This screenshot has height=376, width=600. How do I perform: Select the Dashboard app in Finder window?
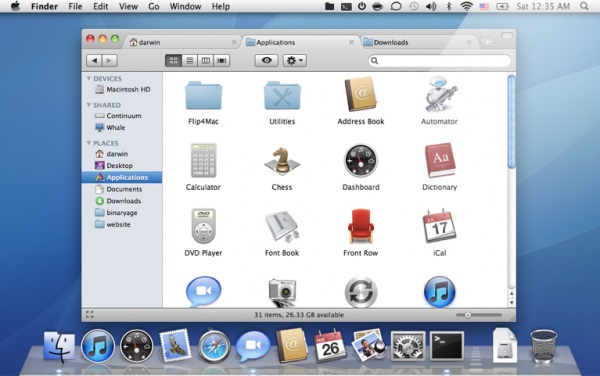pos(360,161)
